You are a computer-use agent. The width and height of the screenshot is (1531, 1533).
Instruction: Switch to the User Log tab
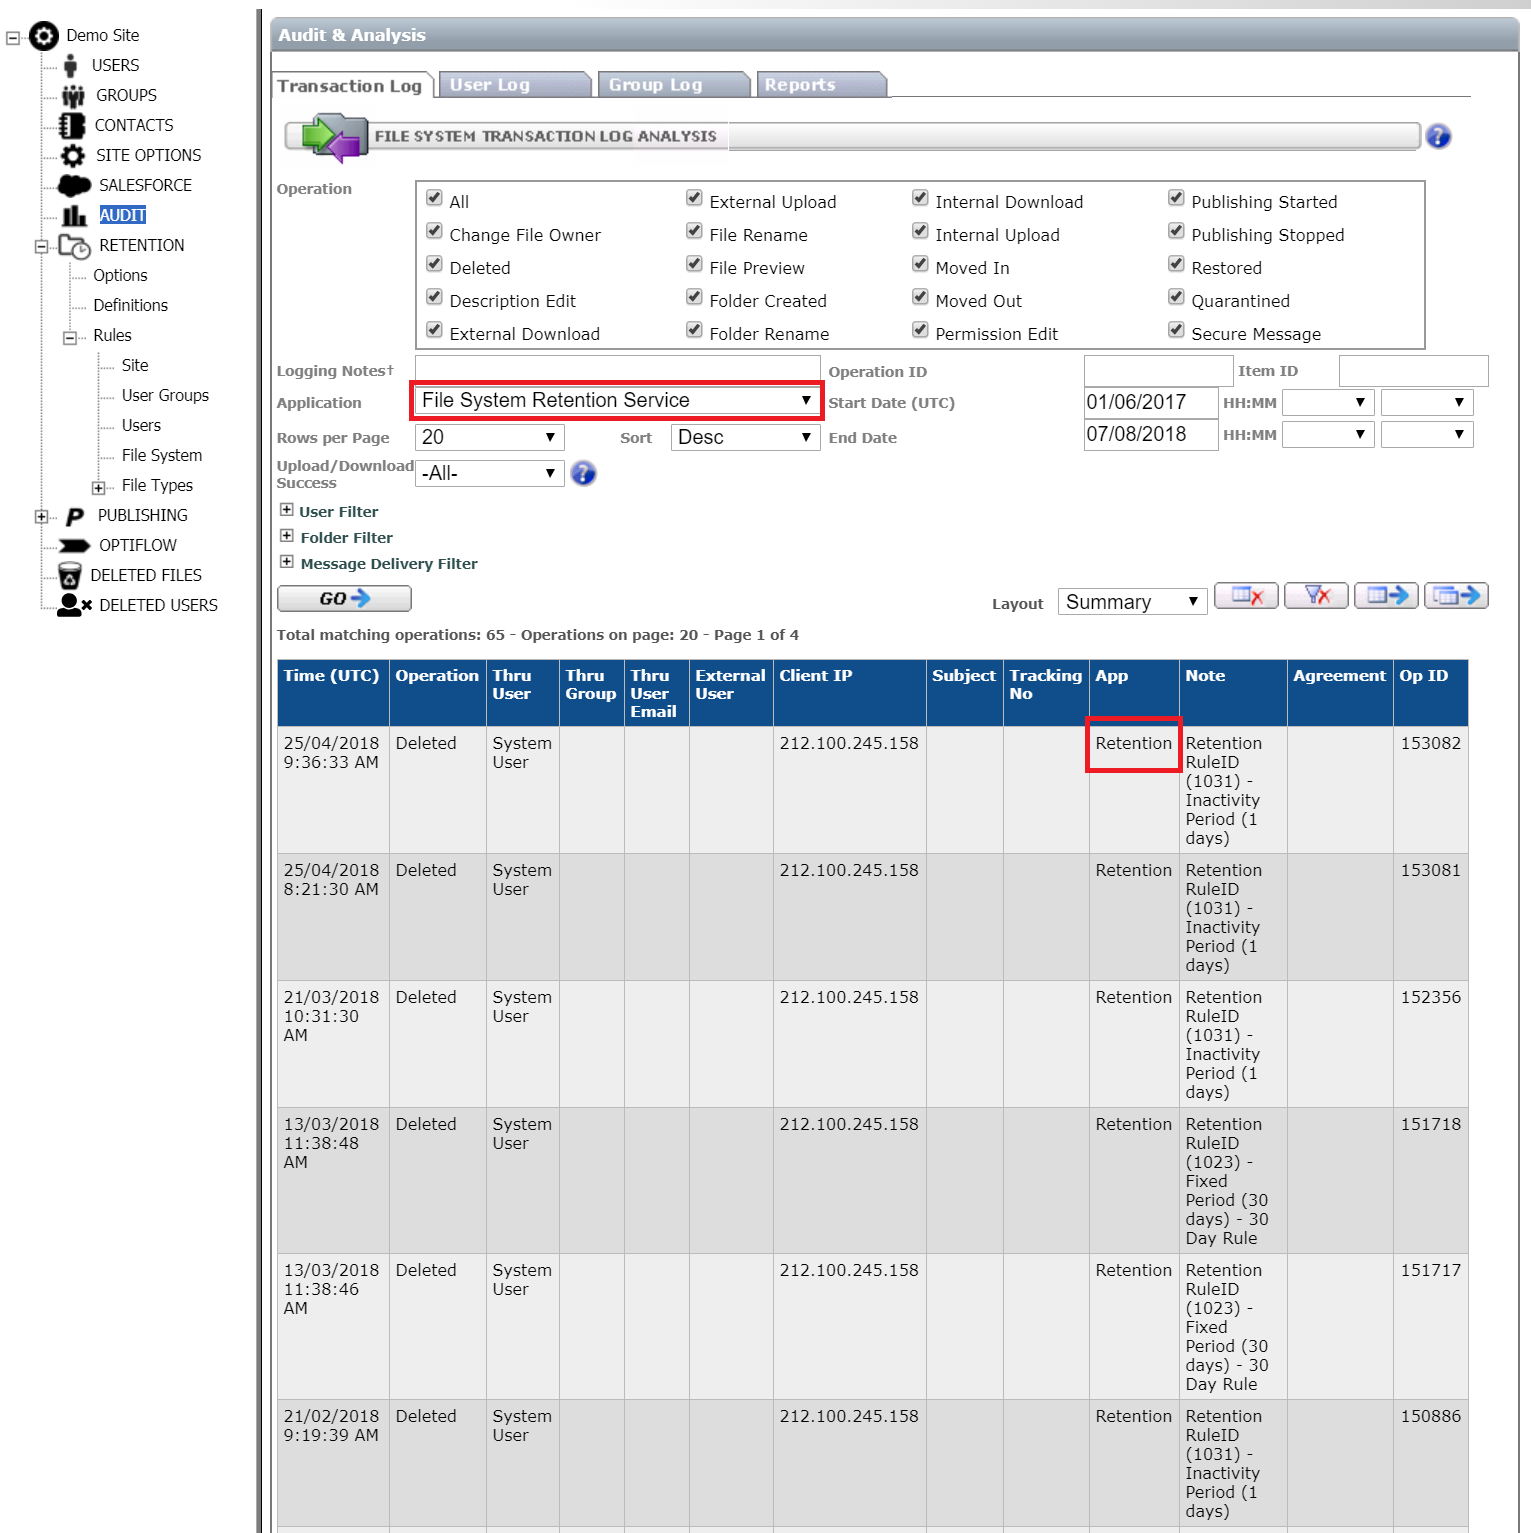point(514,85)
